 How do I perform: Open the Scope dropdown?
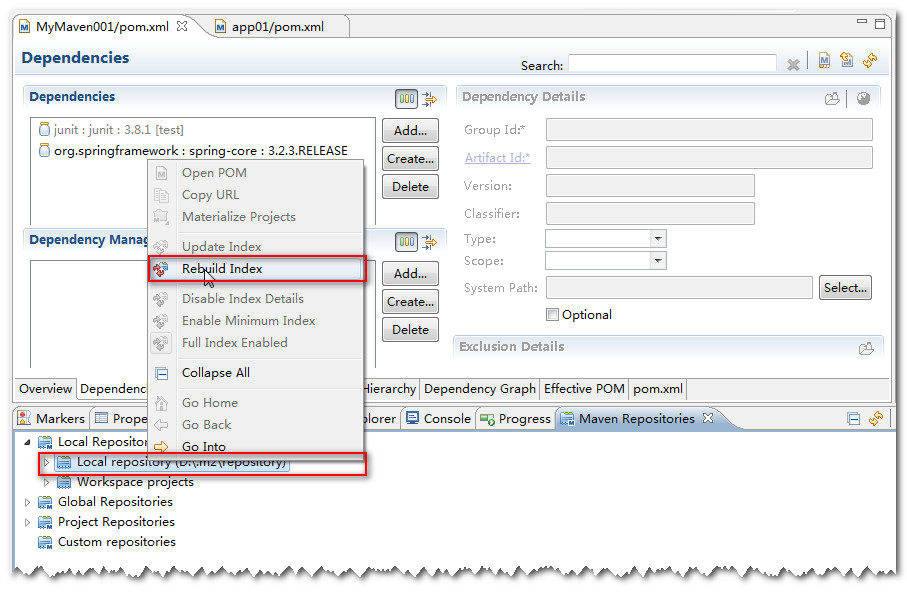click(657, 261)
